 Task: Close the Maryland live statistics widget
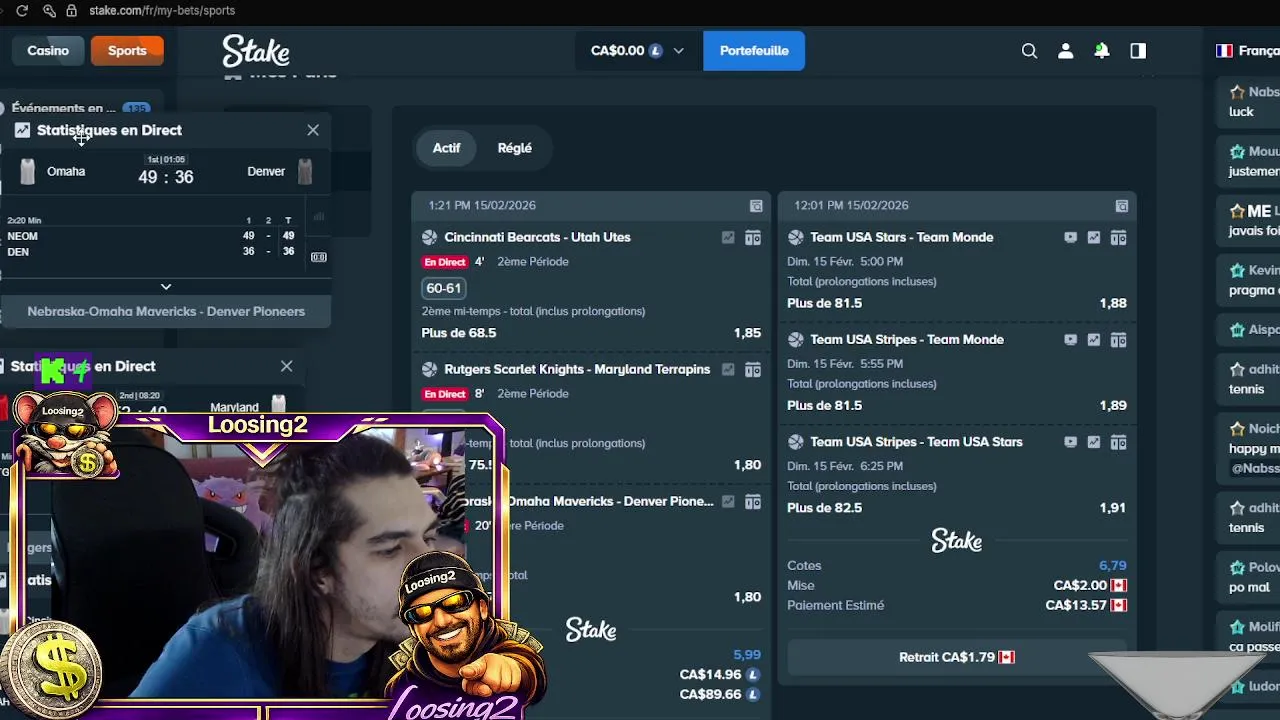287,367
